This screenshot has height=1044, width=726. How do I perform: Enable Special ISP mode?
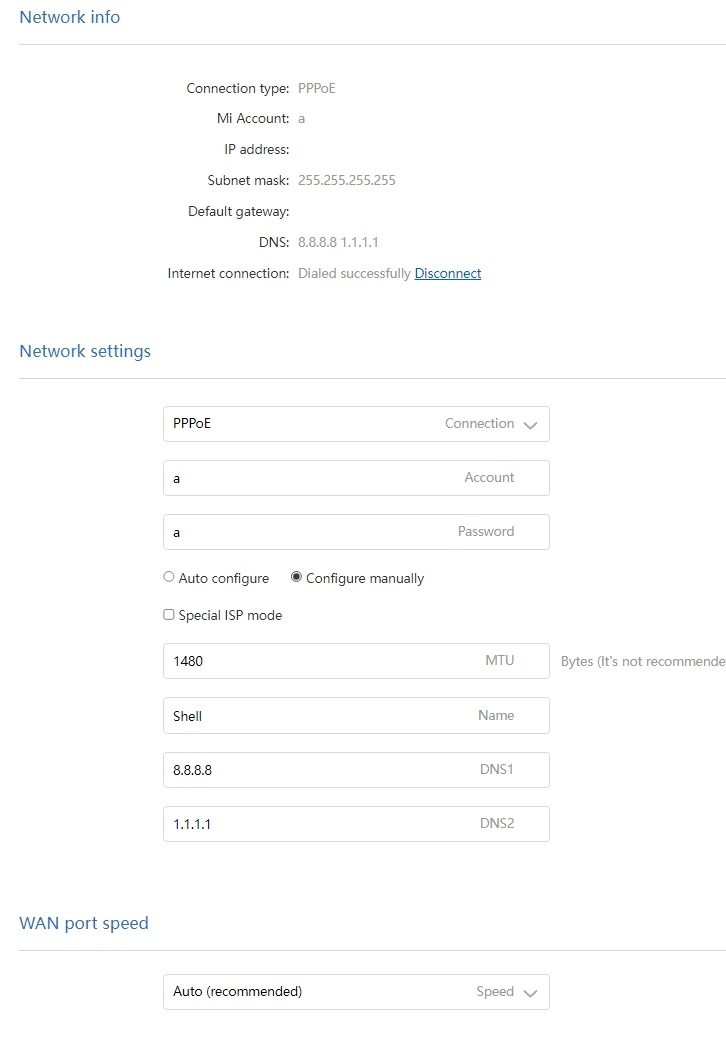click(x=168, y=614)
